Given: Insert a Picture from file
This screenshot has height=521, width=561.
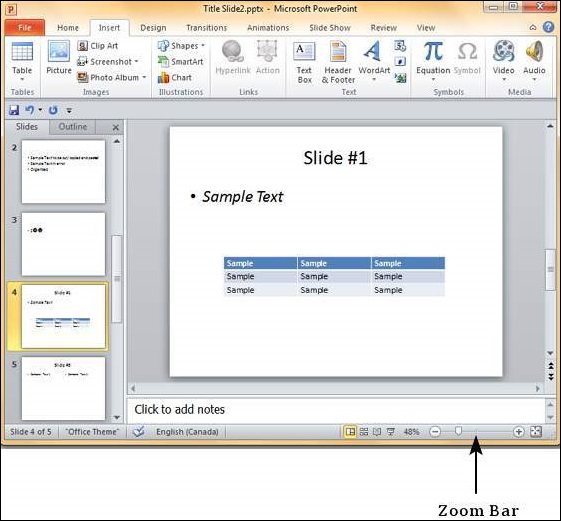Looking at the screenshot, I should tap(59, 57).
